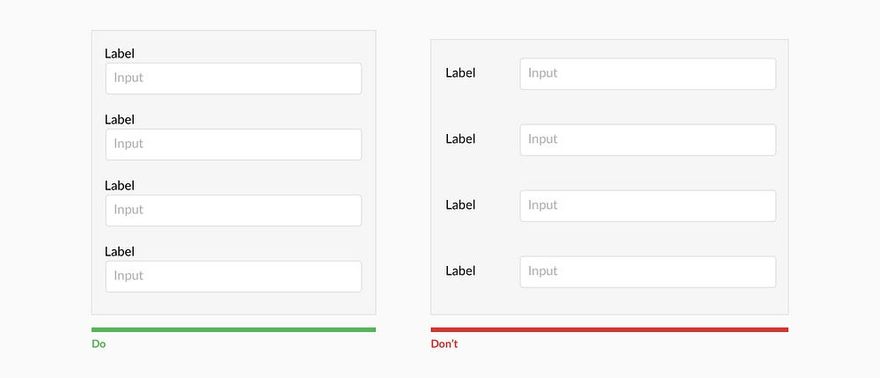Click the second Input field in the Don't form

tap(648, 140)
